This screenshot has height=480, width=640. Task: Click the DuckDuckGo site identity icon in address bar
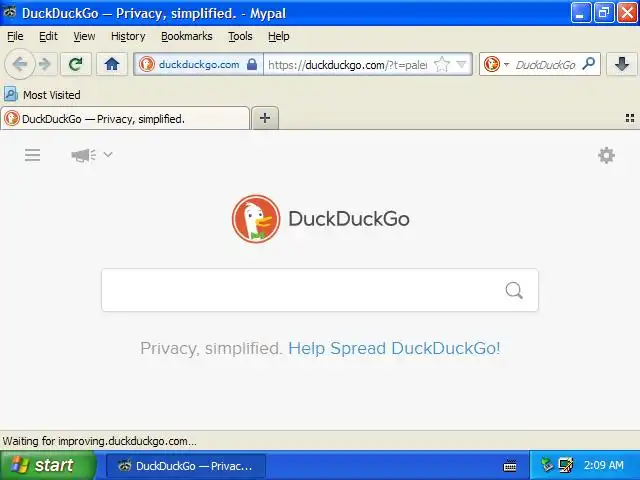coord(147,64)
